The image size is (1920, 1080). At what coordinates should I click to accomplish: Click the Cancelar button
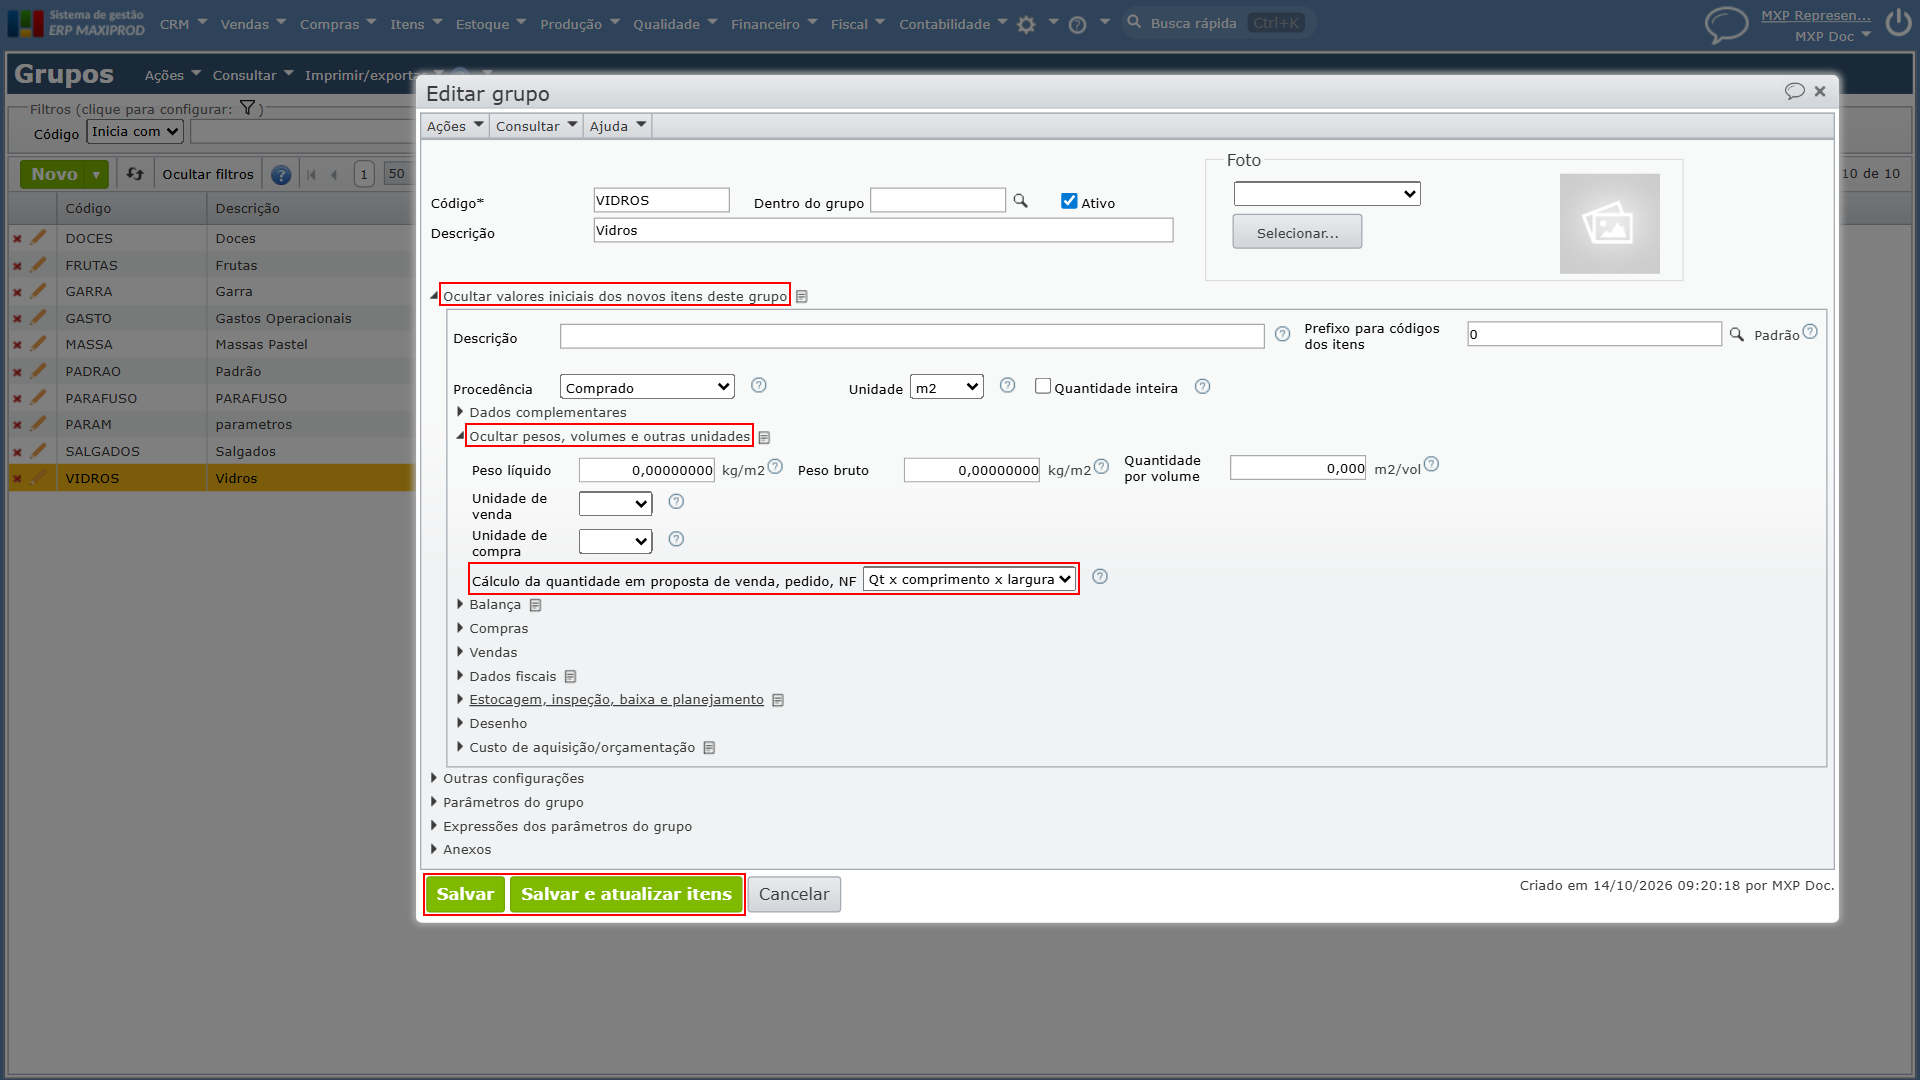794,894
